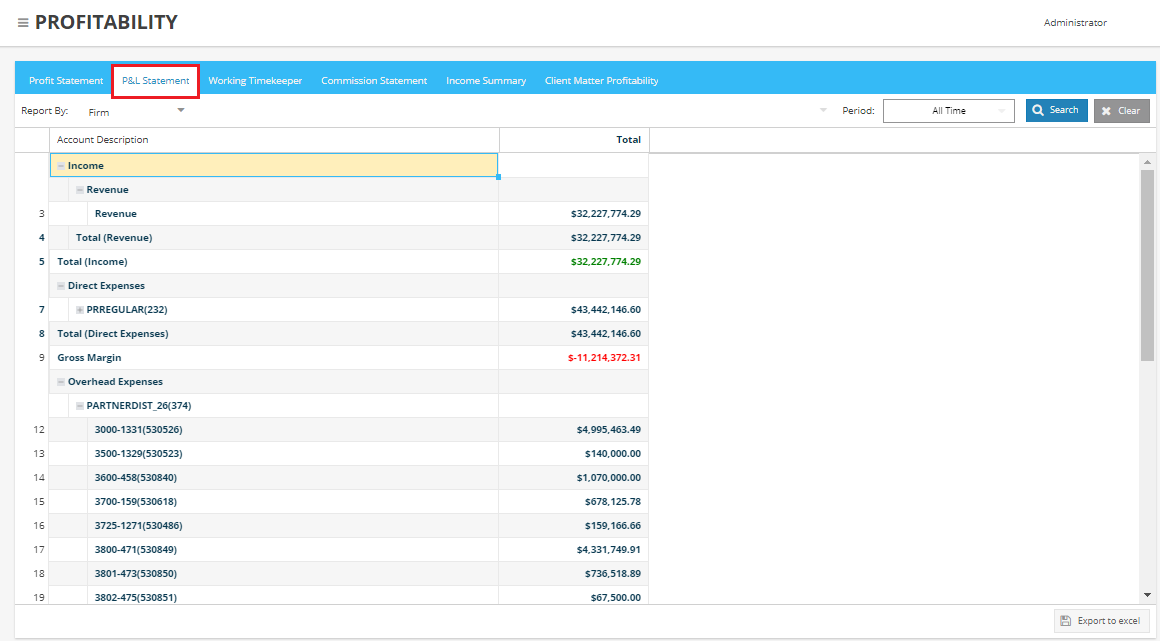1160x641 pixels.
Task: Collapse the Direct Expenses section
Action: pyautogui.click(x=62, y=286)
